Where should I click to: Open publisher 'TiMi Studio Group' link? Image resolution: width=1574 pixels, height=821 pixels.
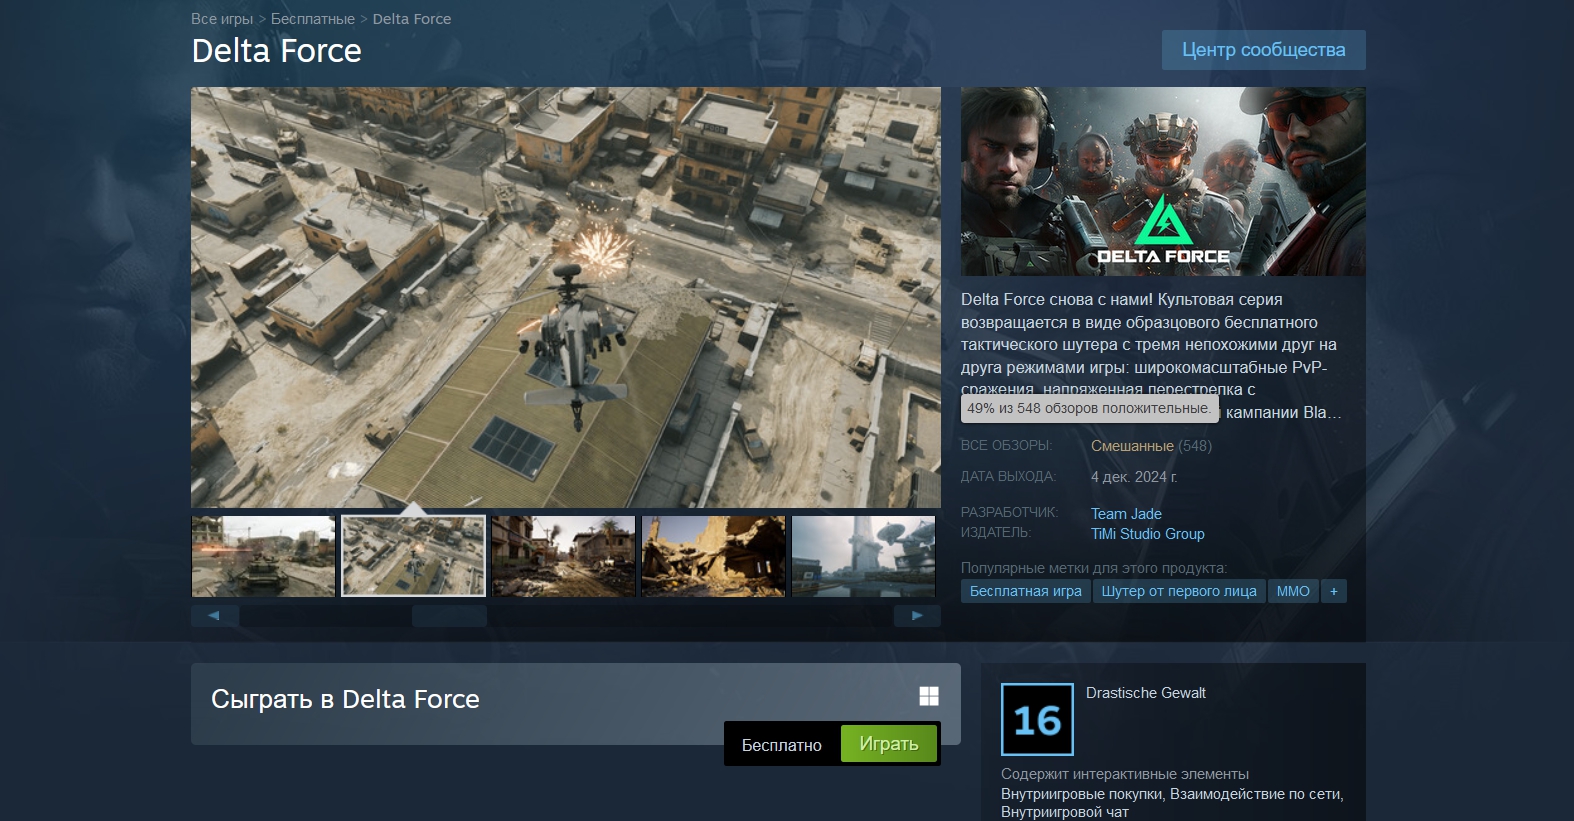coord(1148,534)
